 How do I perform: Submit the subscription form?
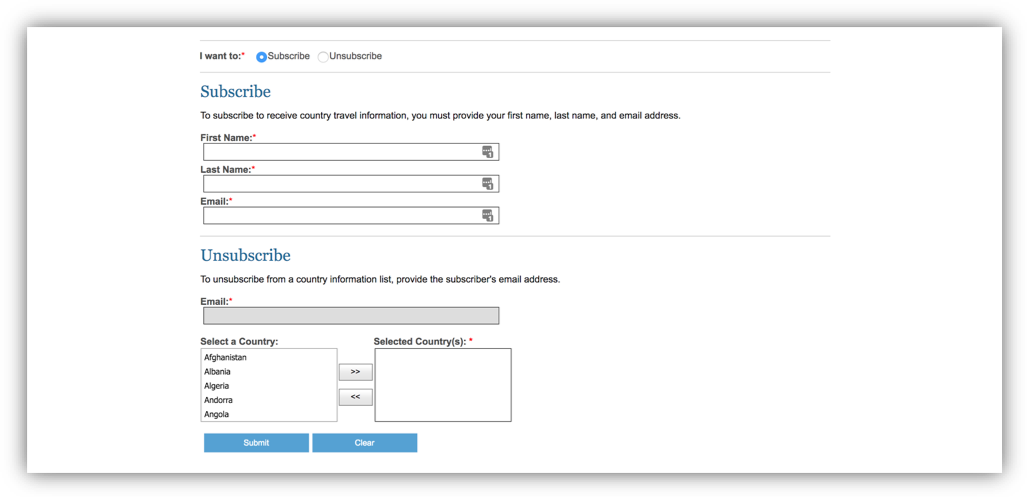tap(256, 443)
